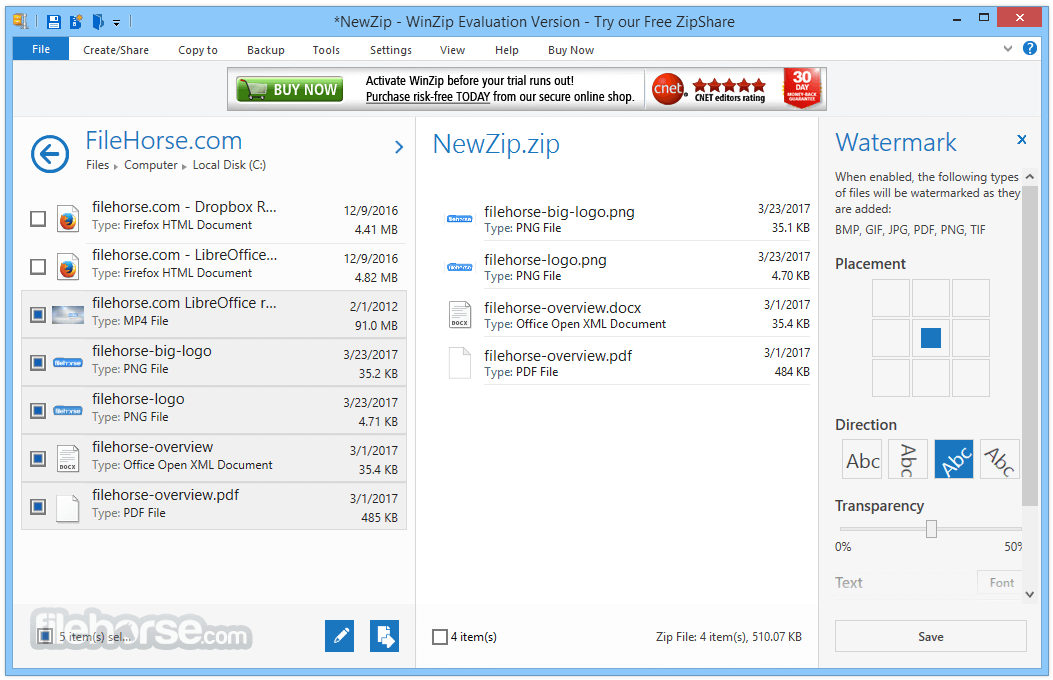Select the top-left placement cell
This screenshot has height=680, width=1053.
click(x=890, y=298)
